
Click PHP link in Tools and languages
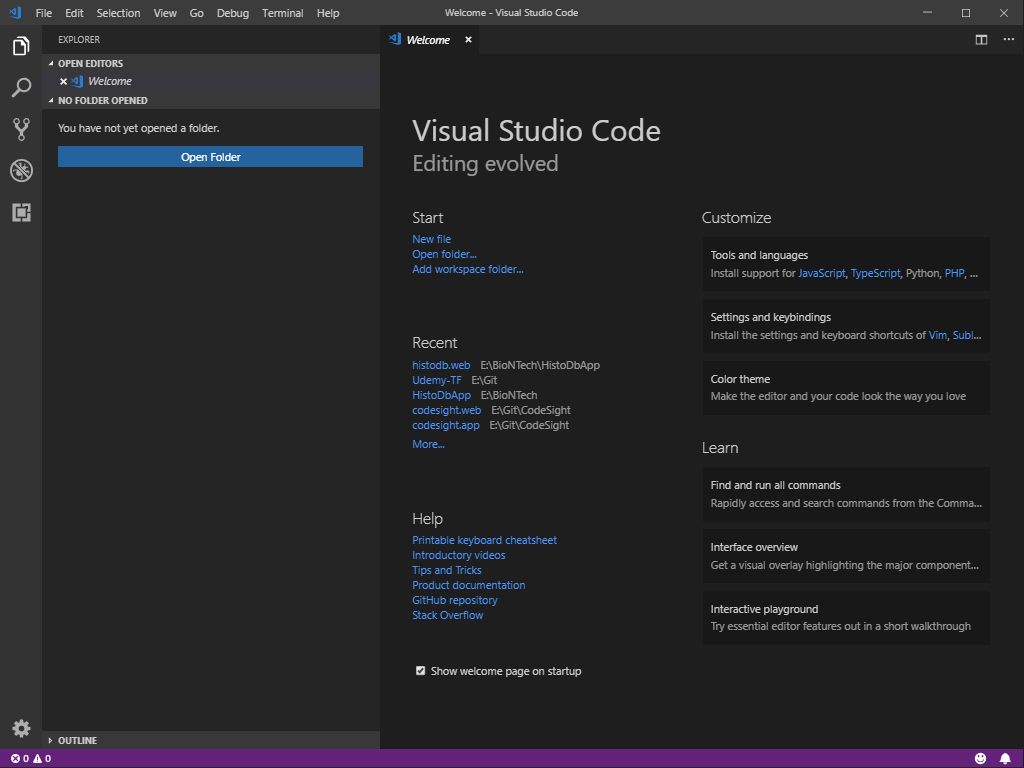pos(954,273)
